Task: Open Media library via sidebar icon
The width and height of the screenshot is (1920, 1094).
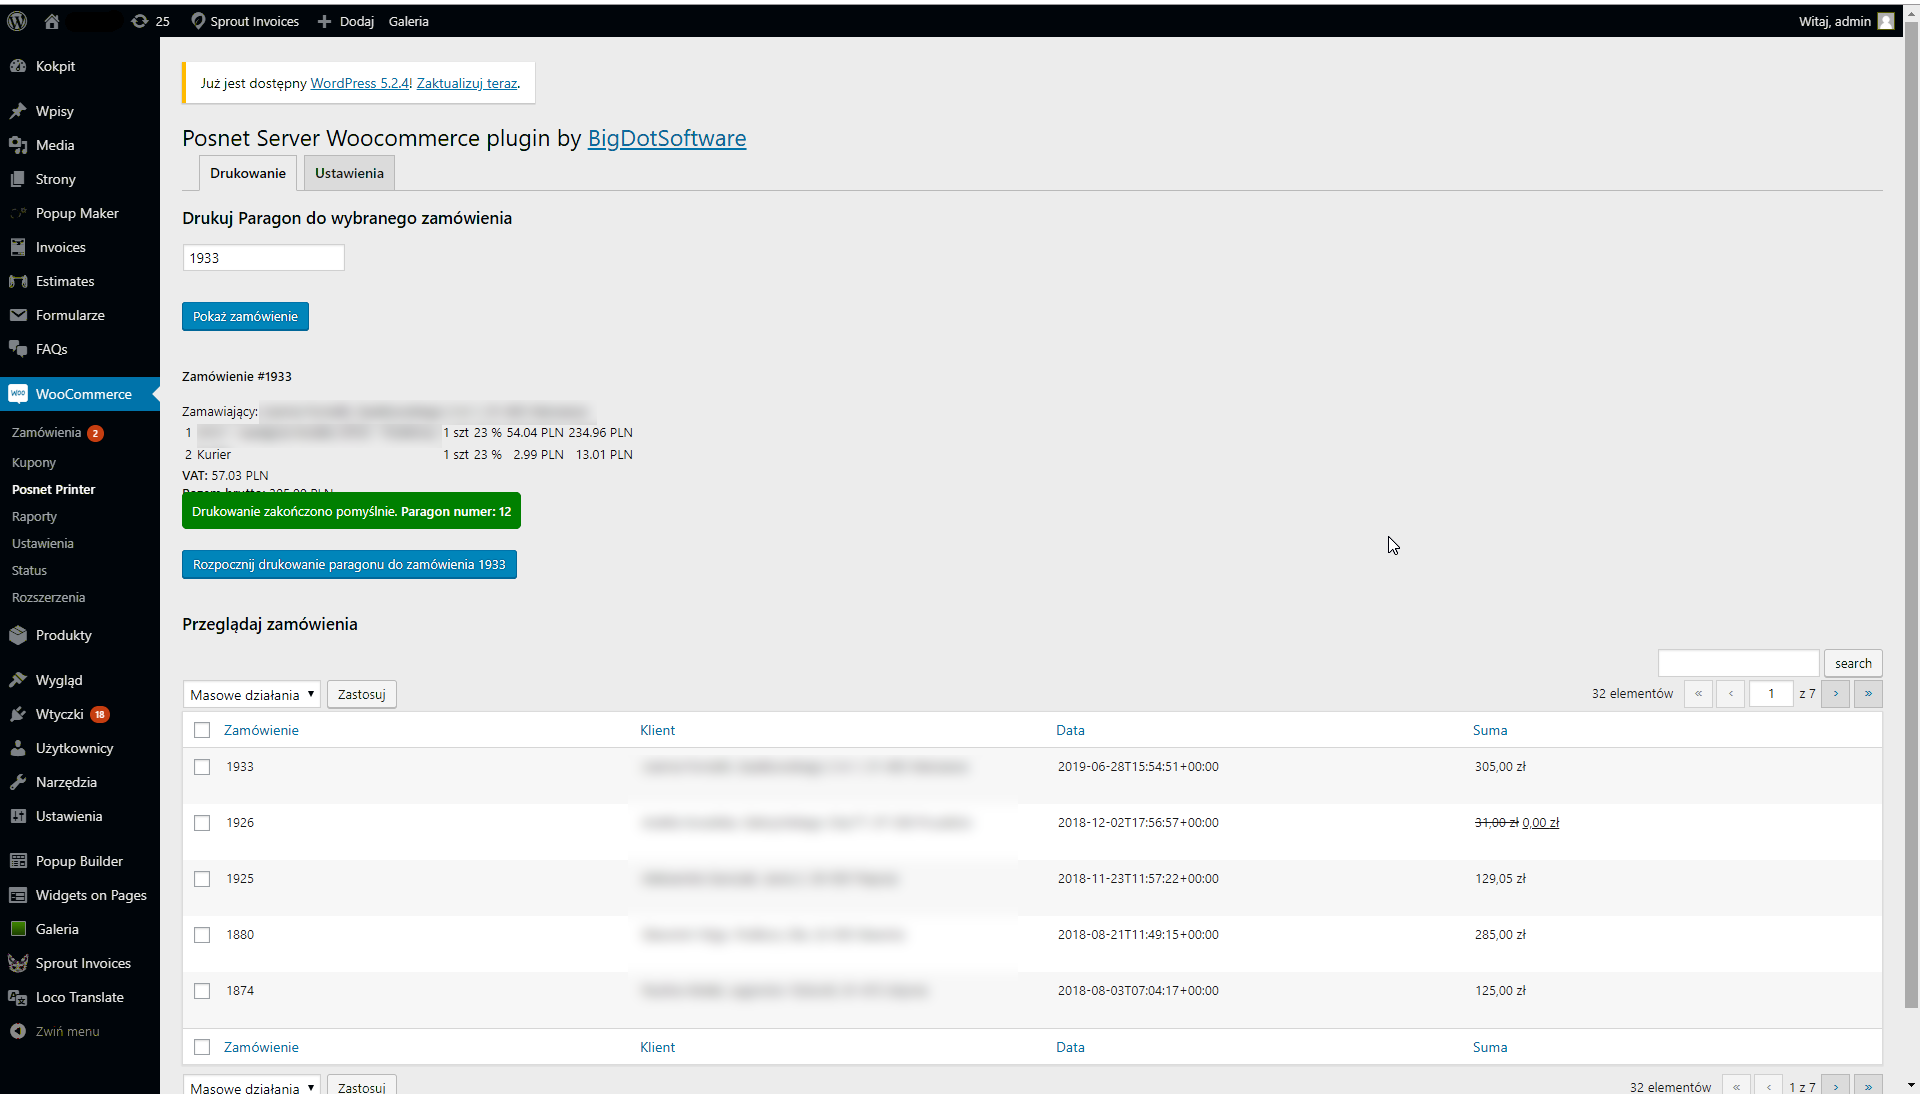Action: pyautogui.click(x=18, y=145)
